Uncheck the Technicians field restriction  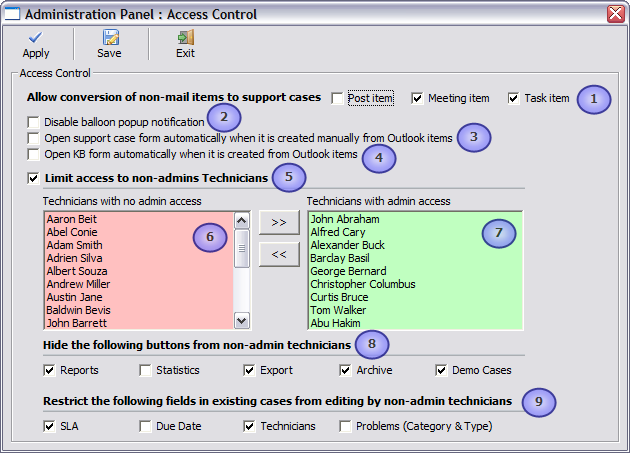[249, 426]
